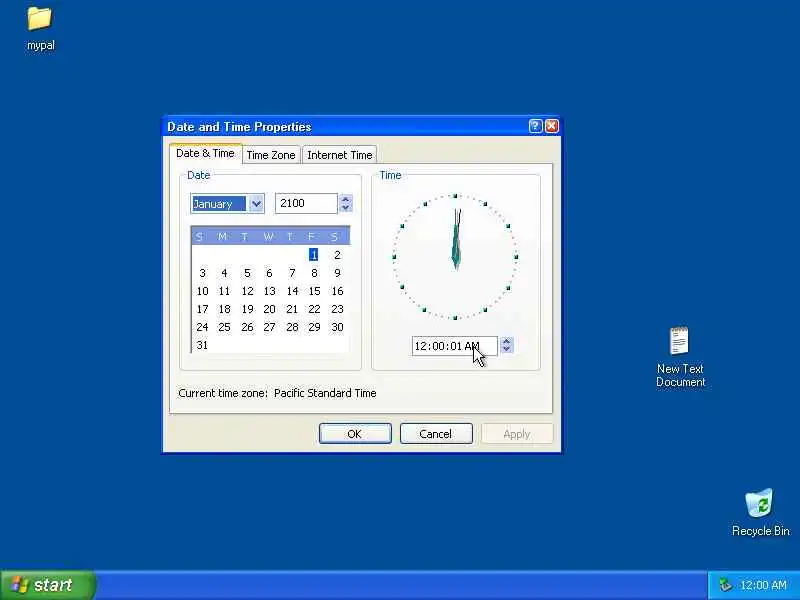
Task: Select day 31 in the calendar
Action: click(203, 345)
